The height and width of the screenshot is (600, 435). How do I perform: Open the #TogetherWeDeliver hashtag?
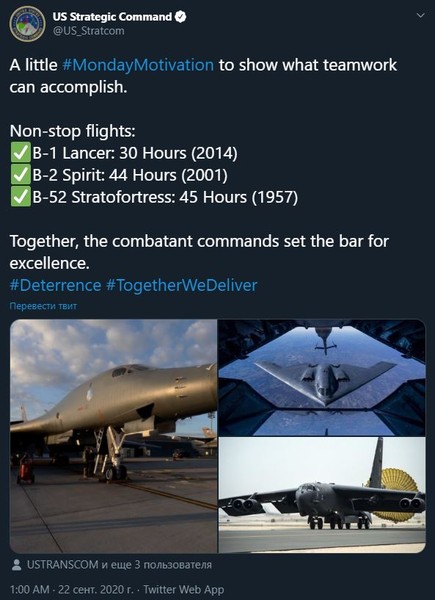point(182,285)
